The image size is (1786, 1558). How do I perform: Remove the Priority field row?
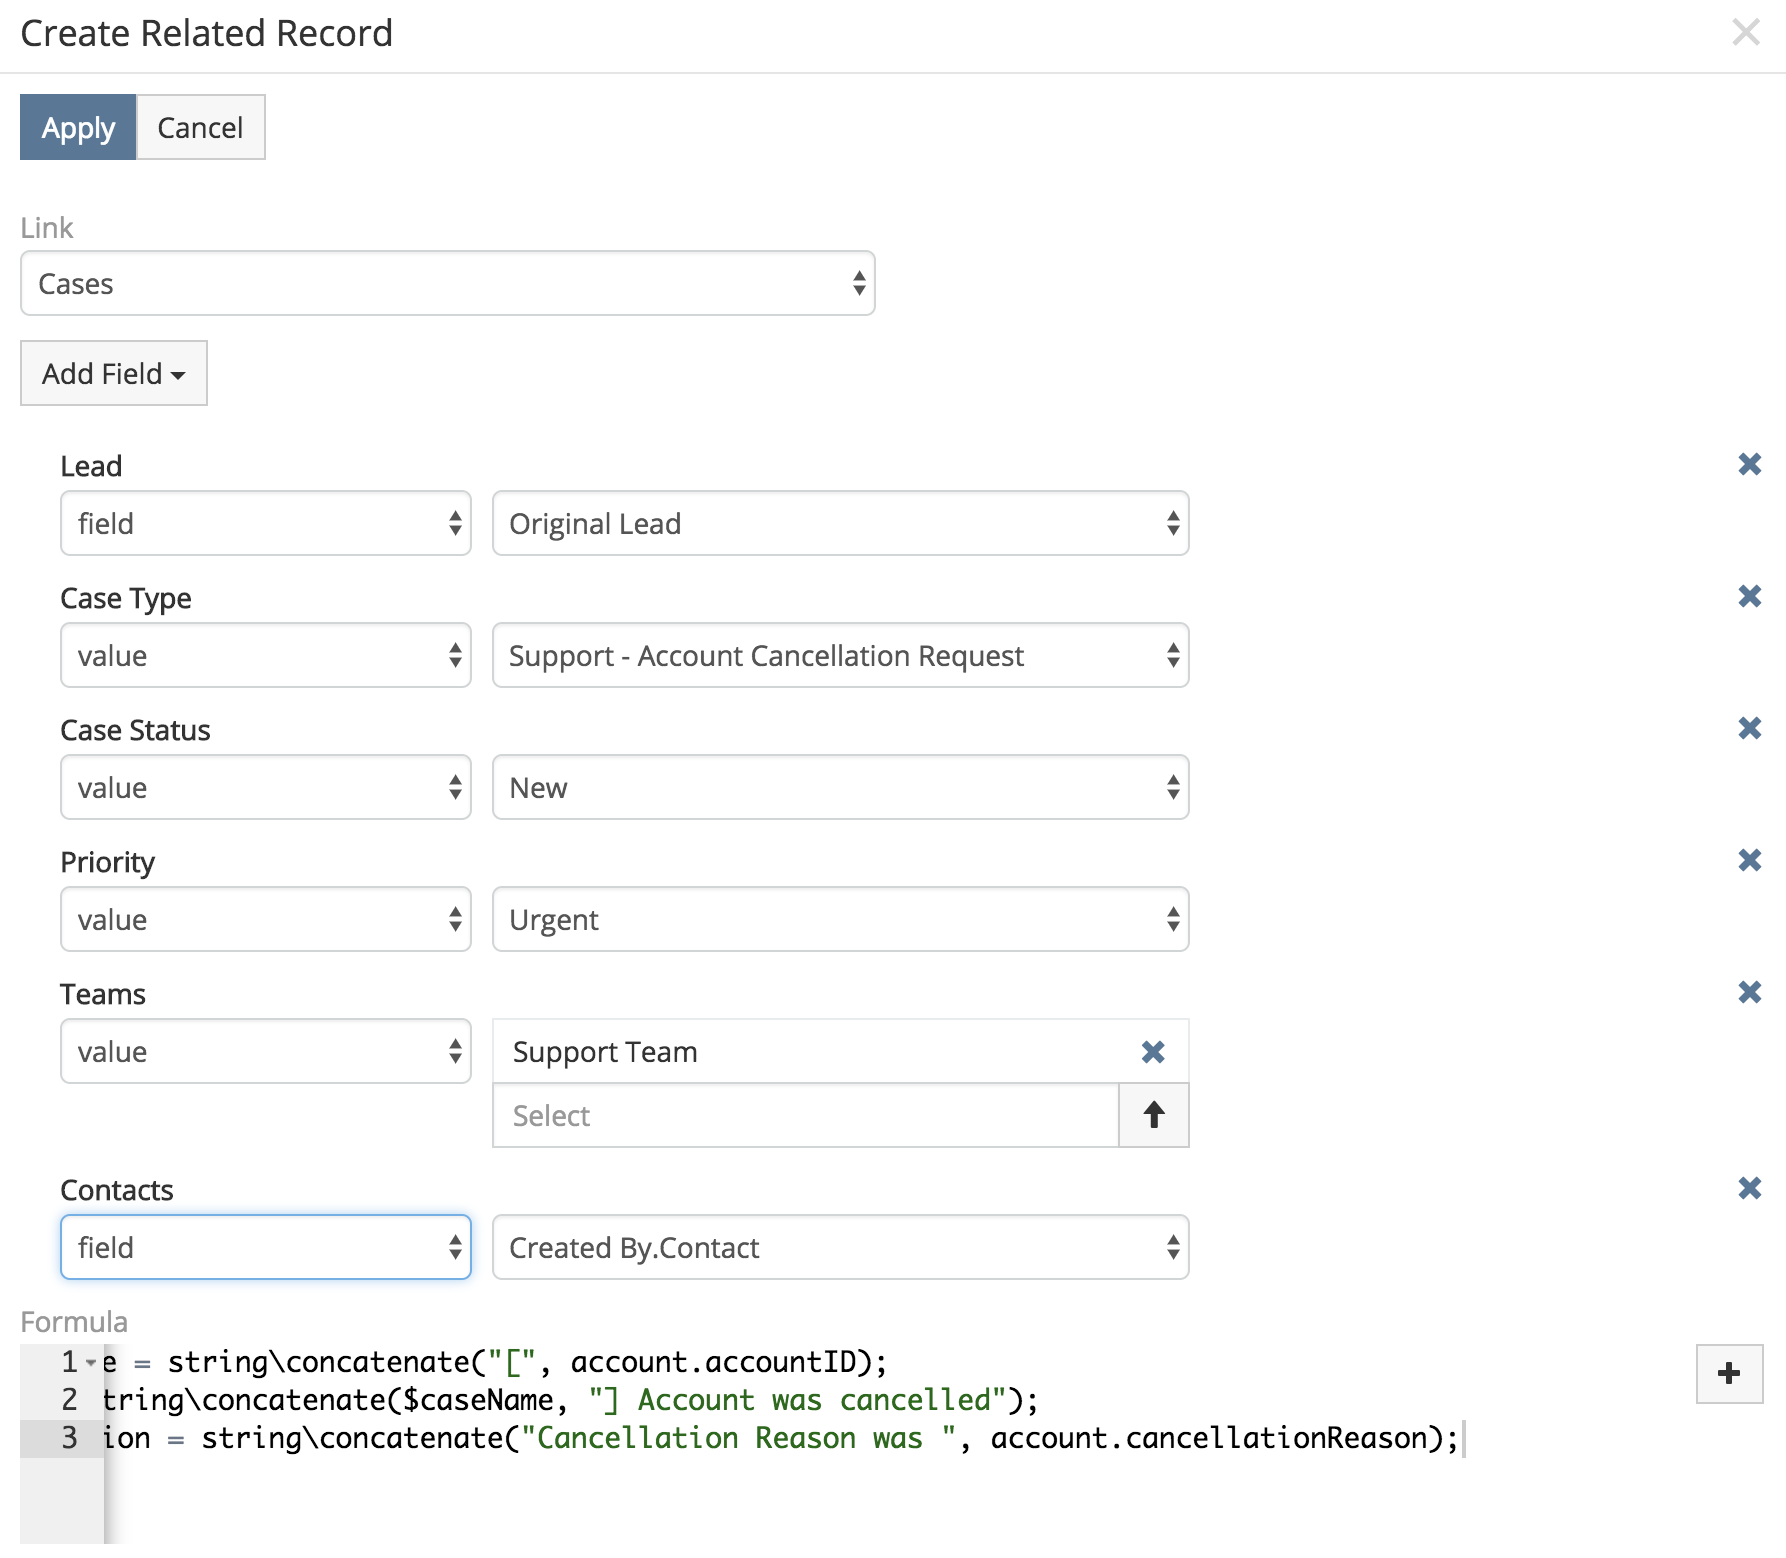[1749, 861]
